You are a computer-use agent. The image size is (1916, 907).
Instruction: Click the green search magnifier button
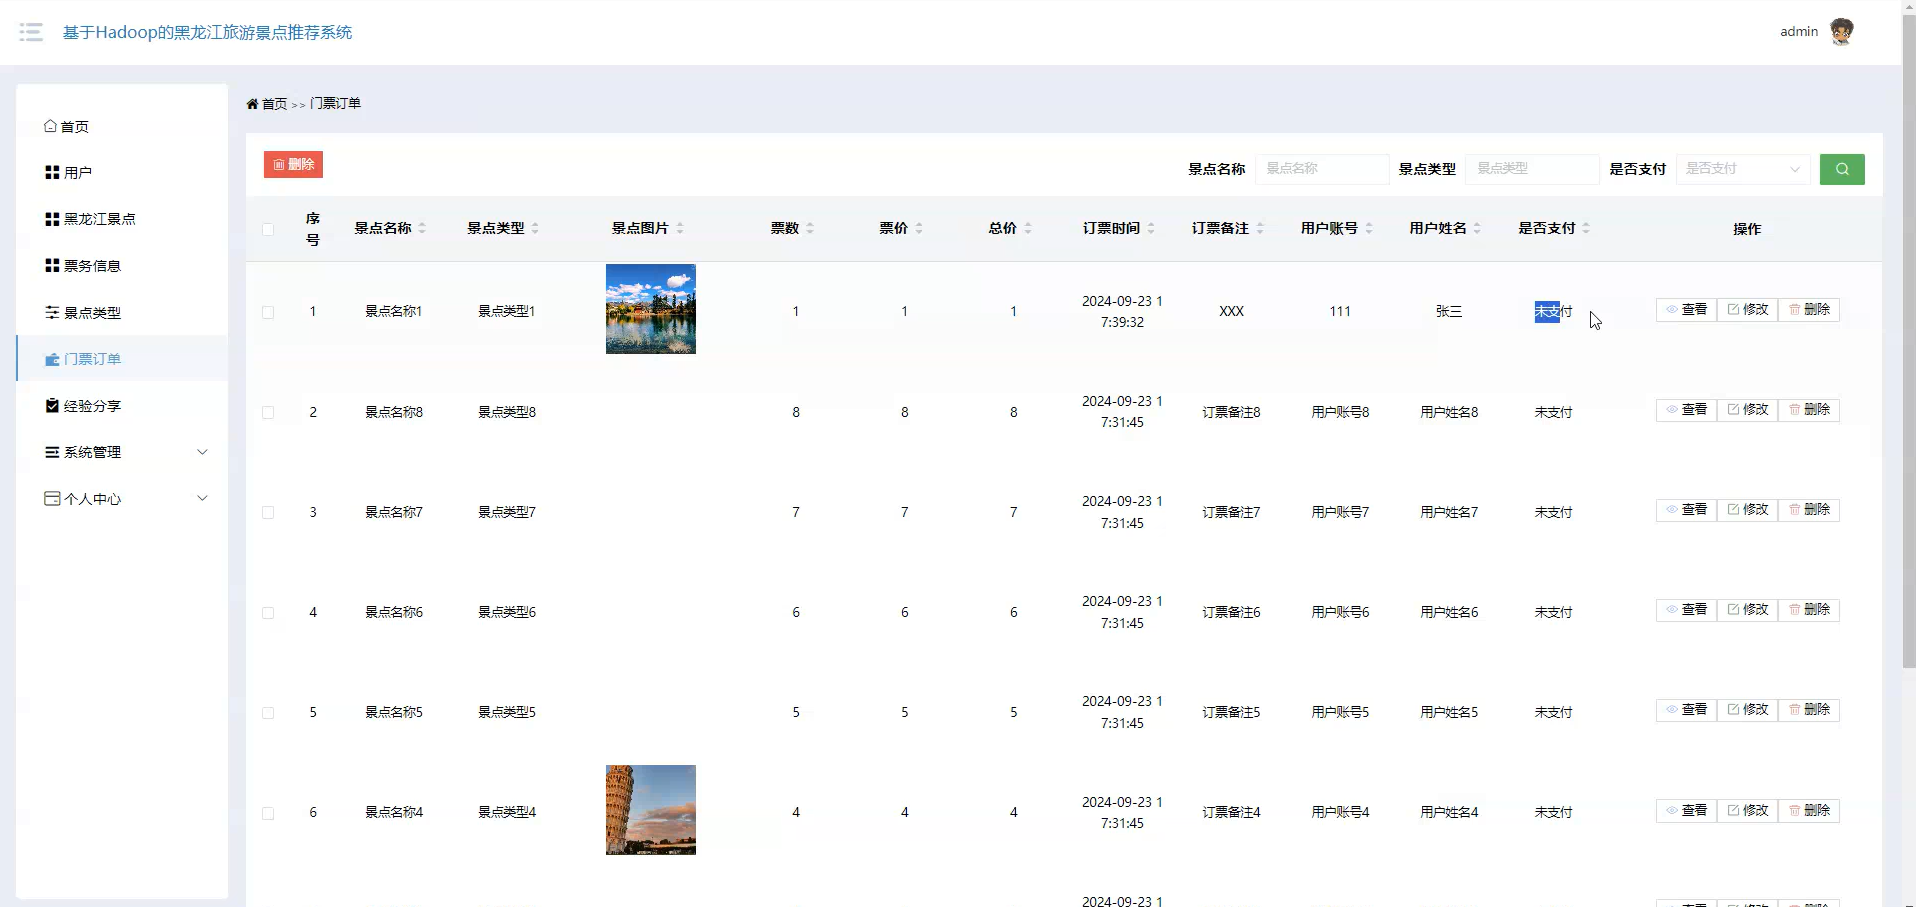pyautogui.click(x=1842, y=169)
